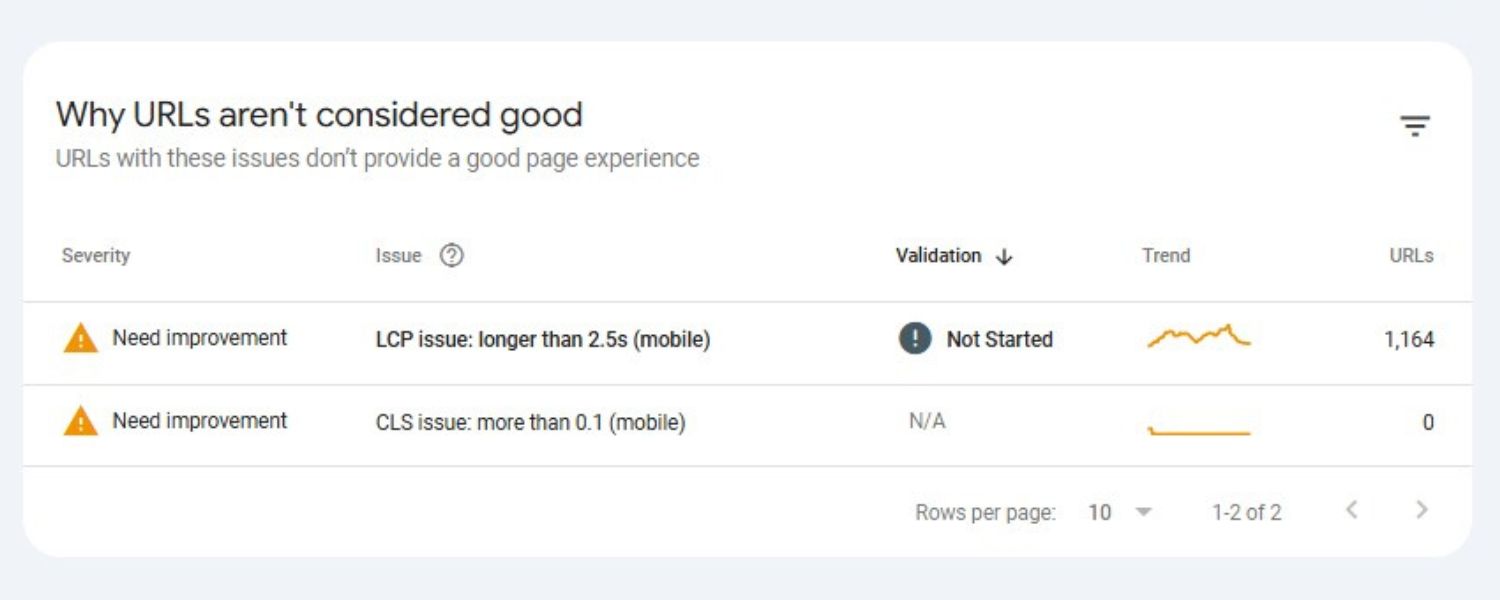Sort by the Validation column header
The width and height of the screenshot is (1500, 600).
pos(938,256)
